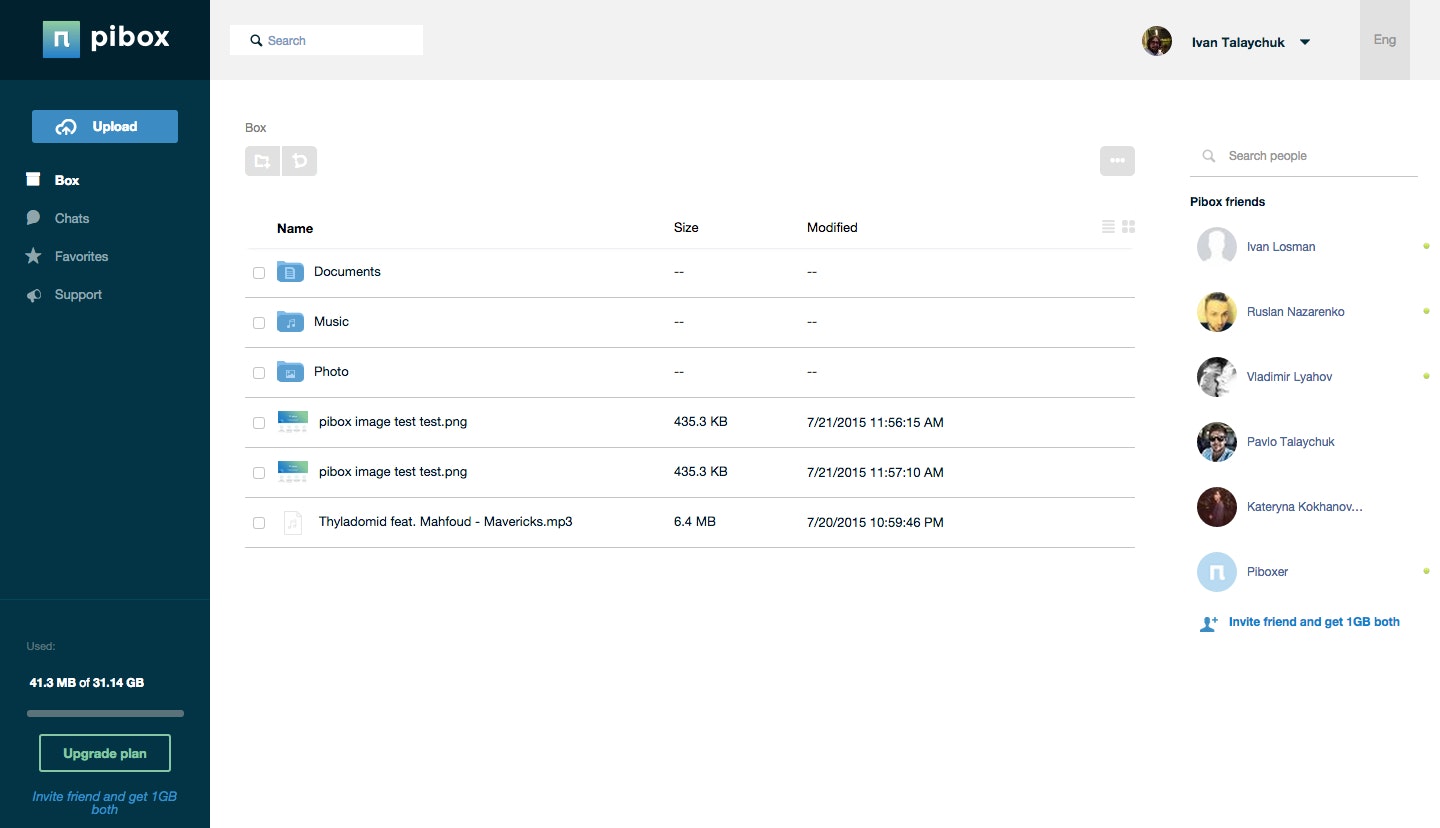Click the Upload button
The image size is (1440, 828).
(x=105, y=126)
